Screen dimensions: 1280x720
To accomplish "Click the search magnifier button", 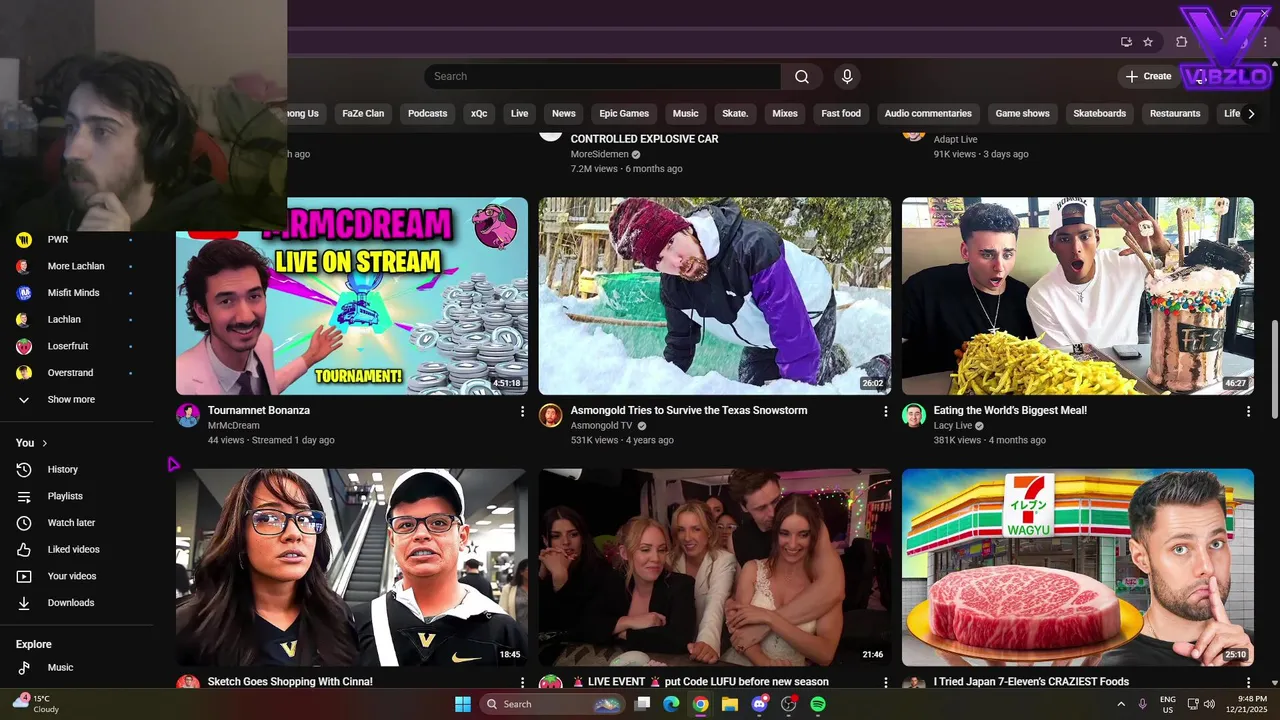I will (802, 77).
